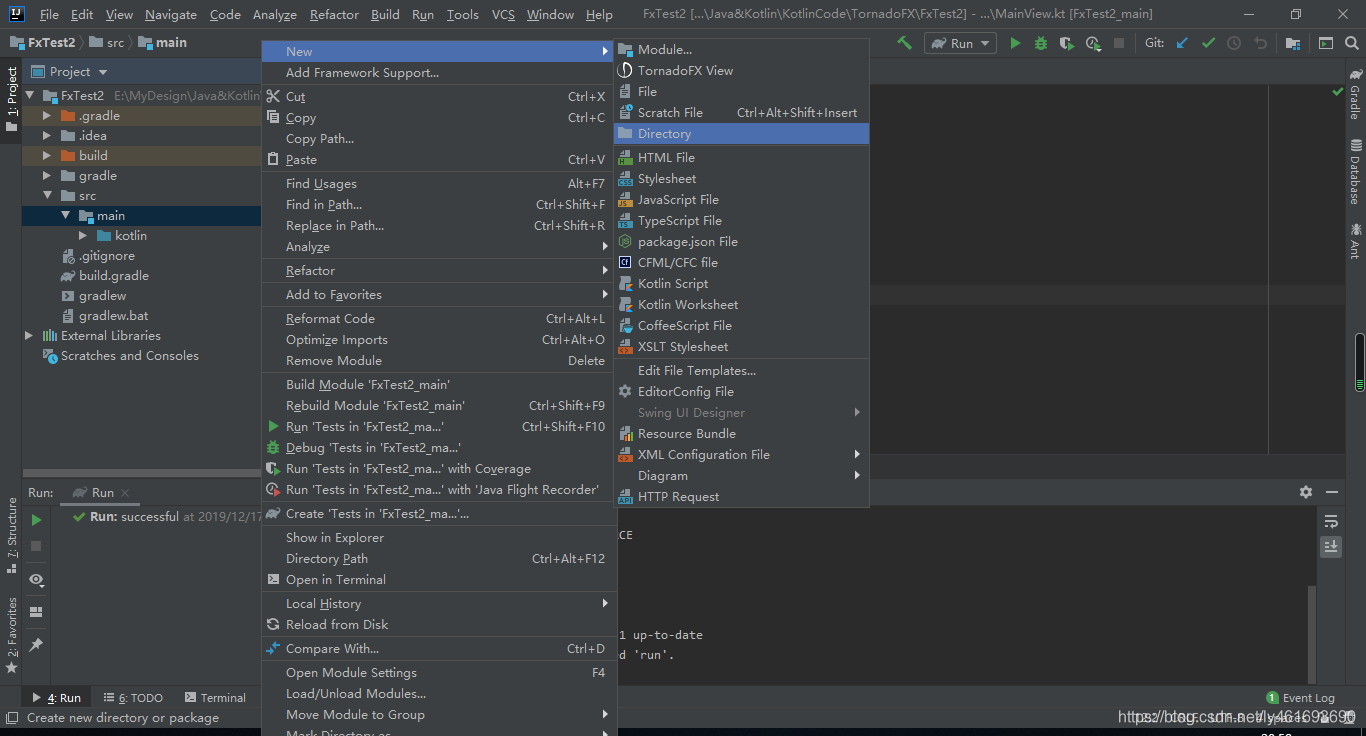
Task: Click the green Run arrow in toolbar
Action: tap(1015, 43)
